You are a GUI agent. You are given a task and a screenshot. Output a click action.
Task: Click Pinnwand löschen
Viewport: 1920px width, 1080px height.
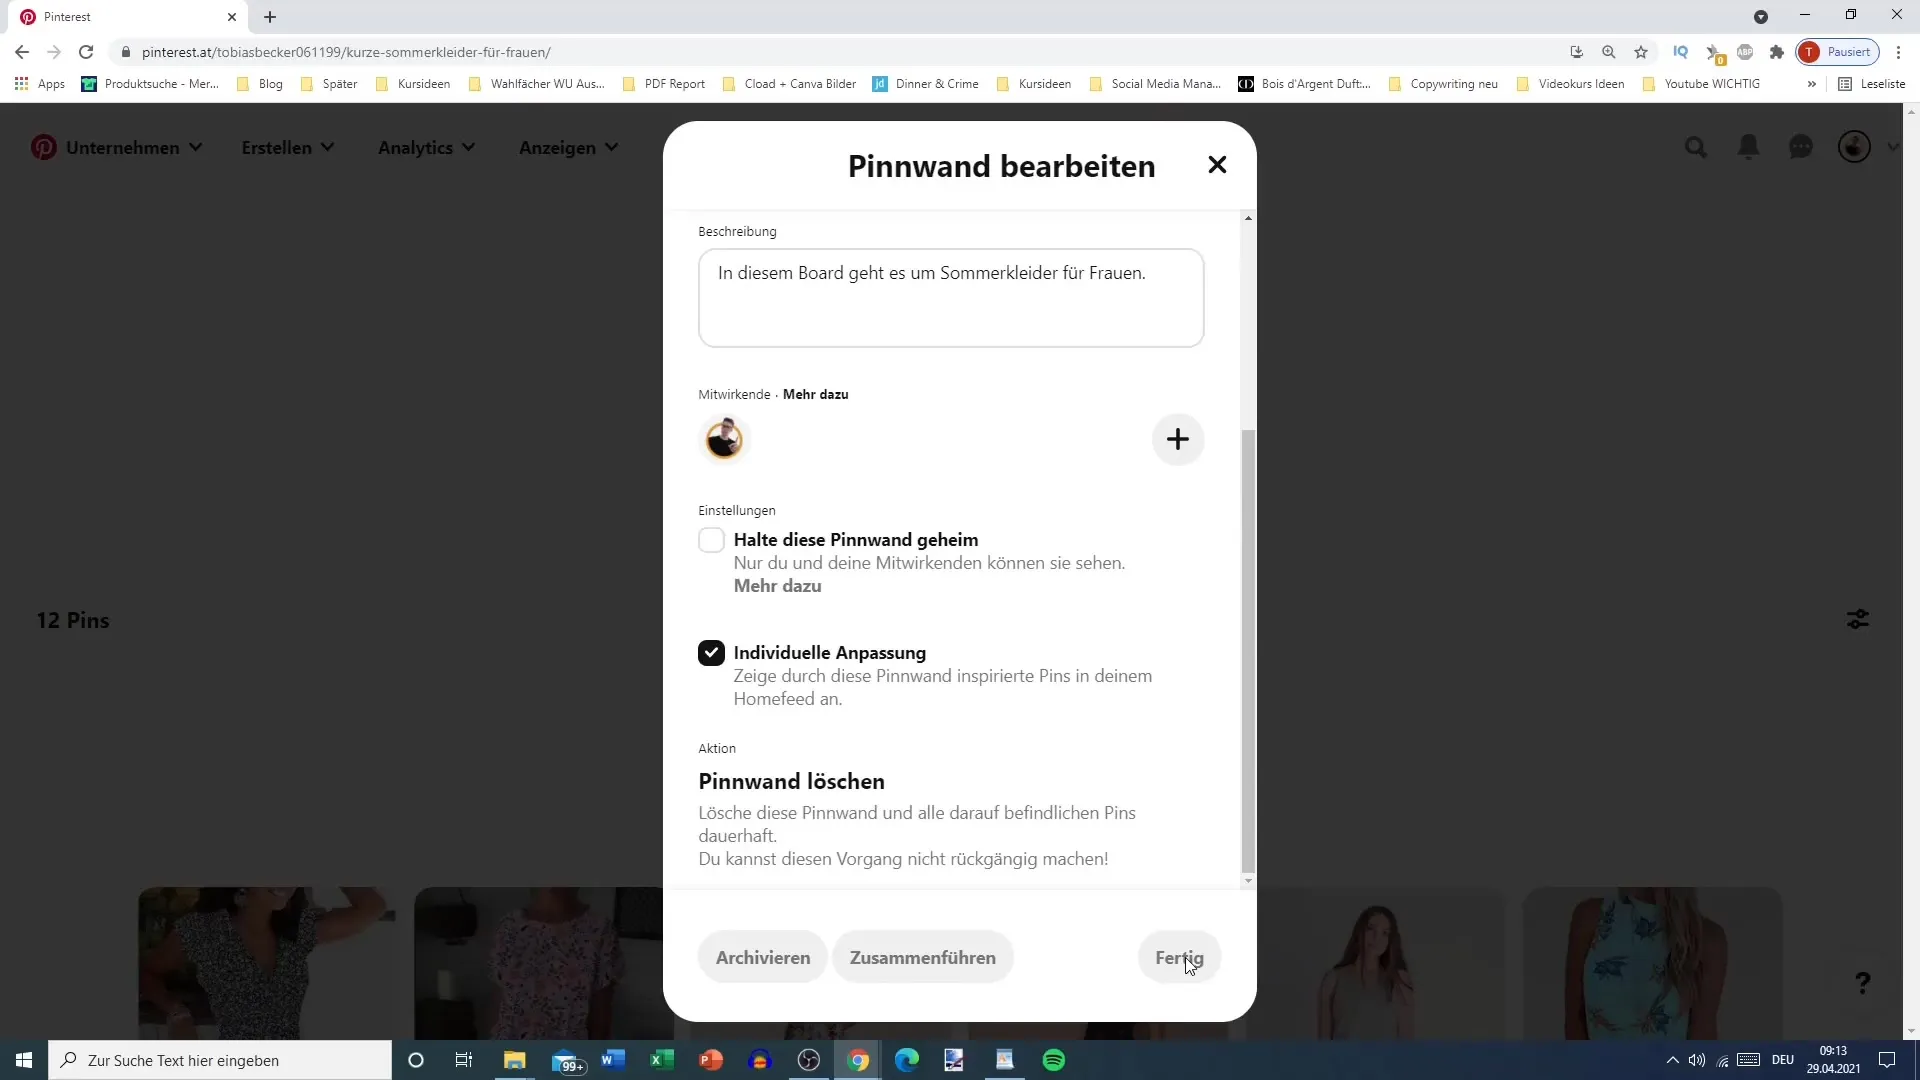pyautogui.click(x=791, y=781)
